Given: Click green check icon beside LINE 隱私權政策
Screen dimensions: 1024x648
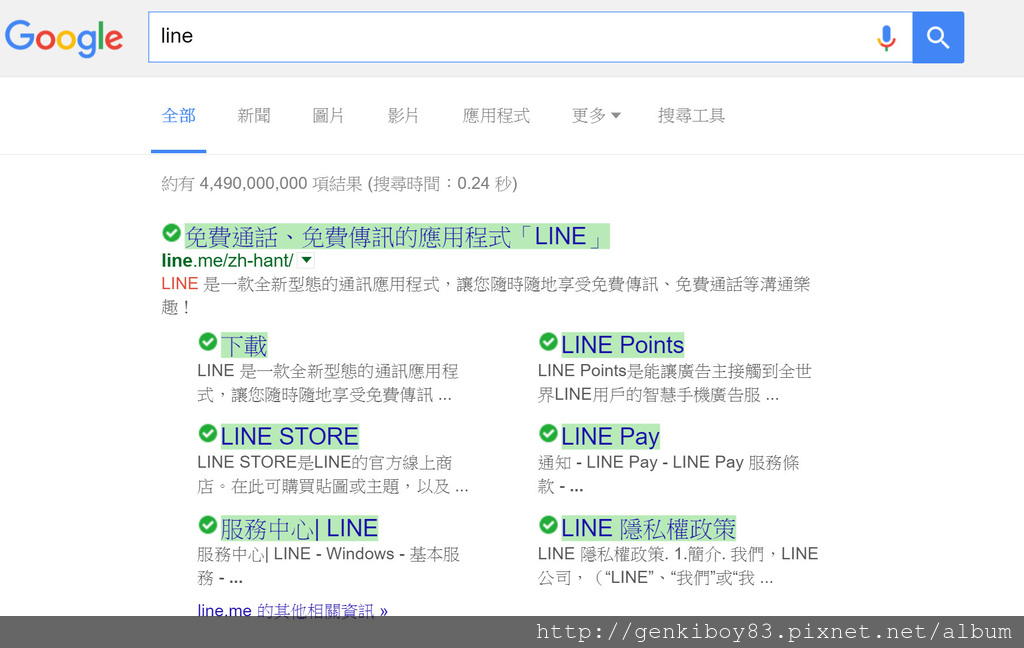Looking at the screenshot, I should 549,525.
